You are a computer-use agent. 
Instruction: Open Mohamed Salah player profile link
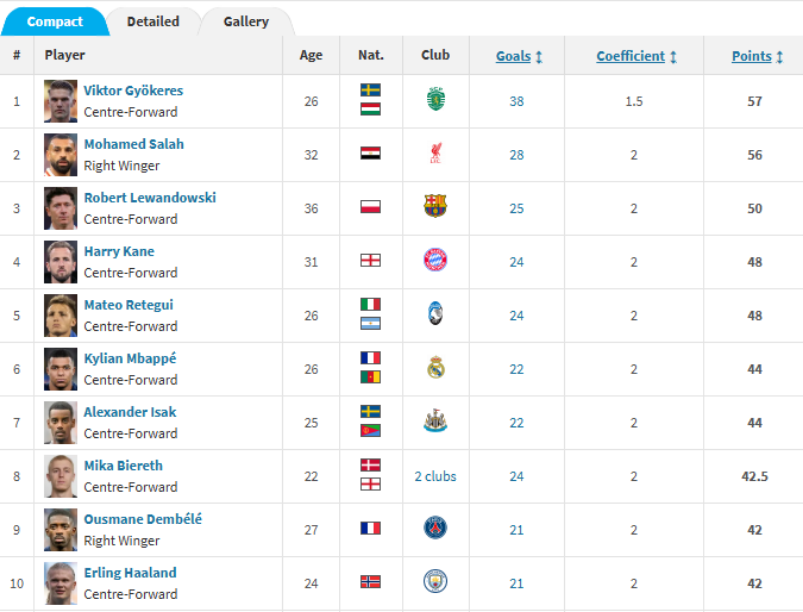(133, 144)
